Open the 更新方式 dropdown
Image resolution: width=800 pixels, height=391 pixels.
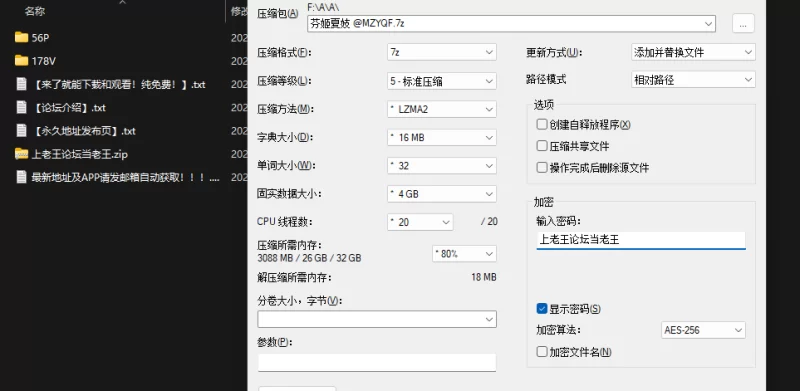pos(693,52)
